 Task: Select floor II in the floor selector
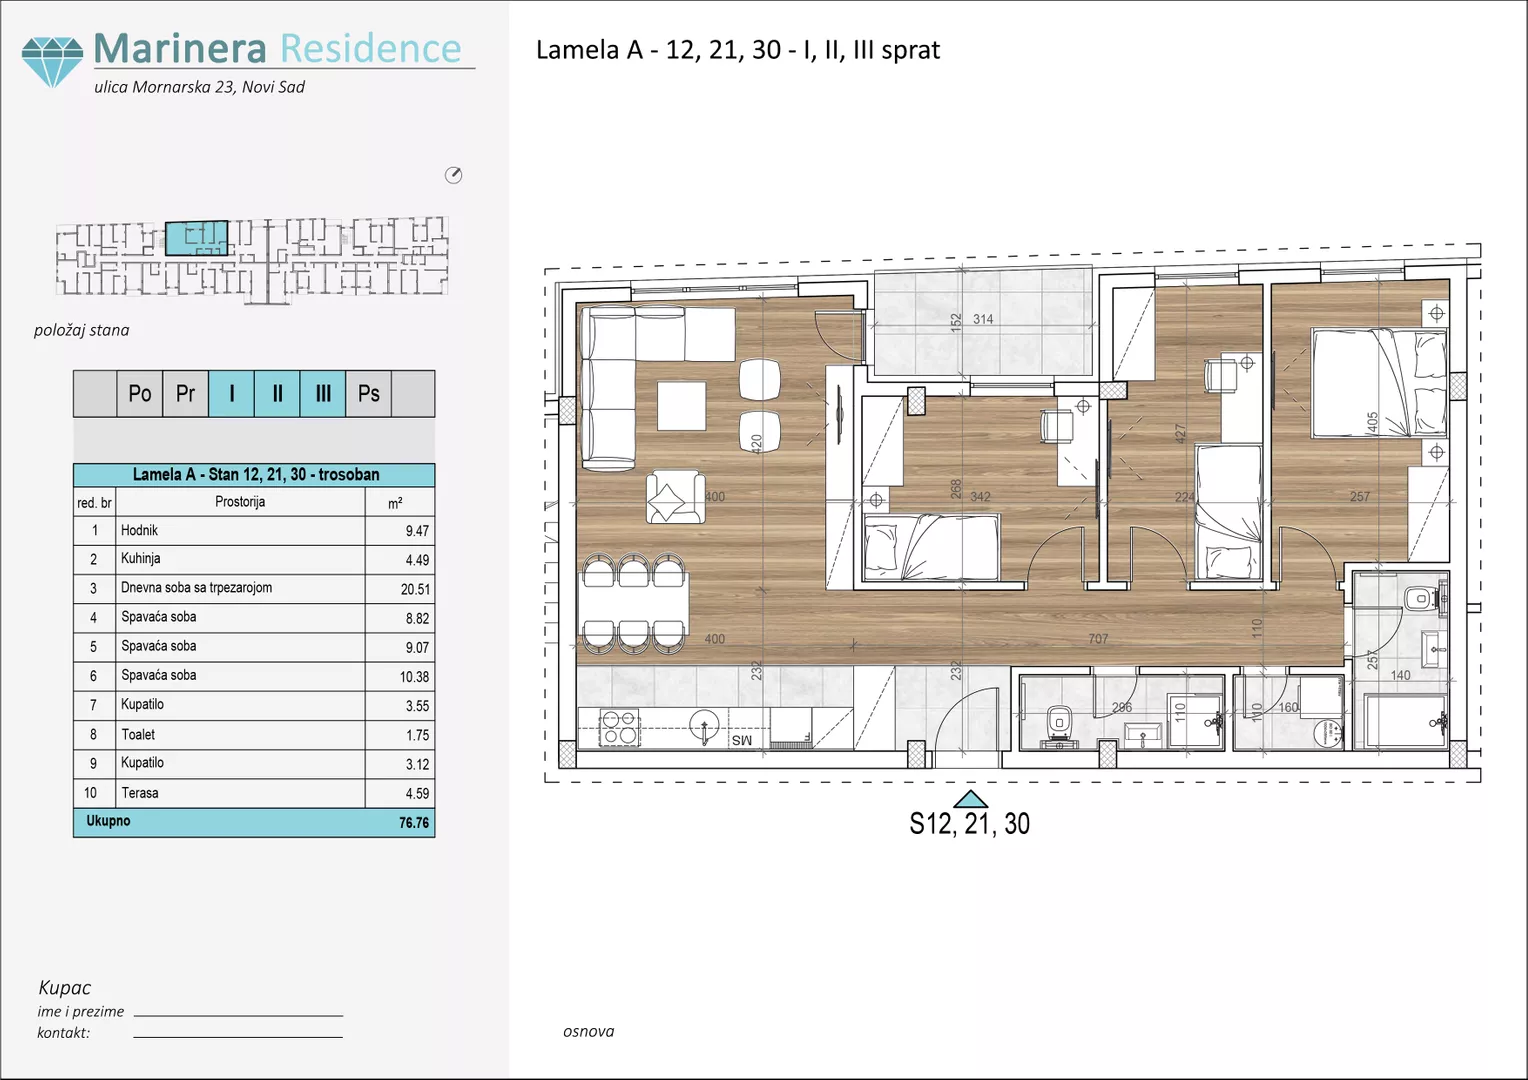[277, 394]
